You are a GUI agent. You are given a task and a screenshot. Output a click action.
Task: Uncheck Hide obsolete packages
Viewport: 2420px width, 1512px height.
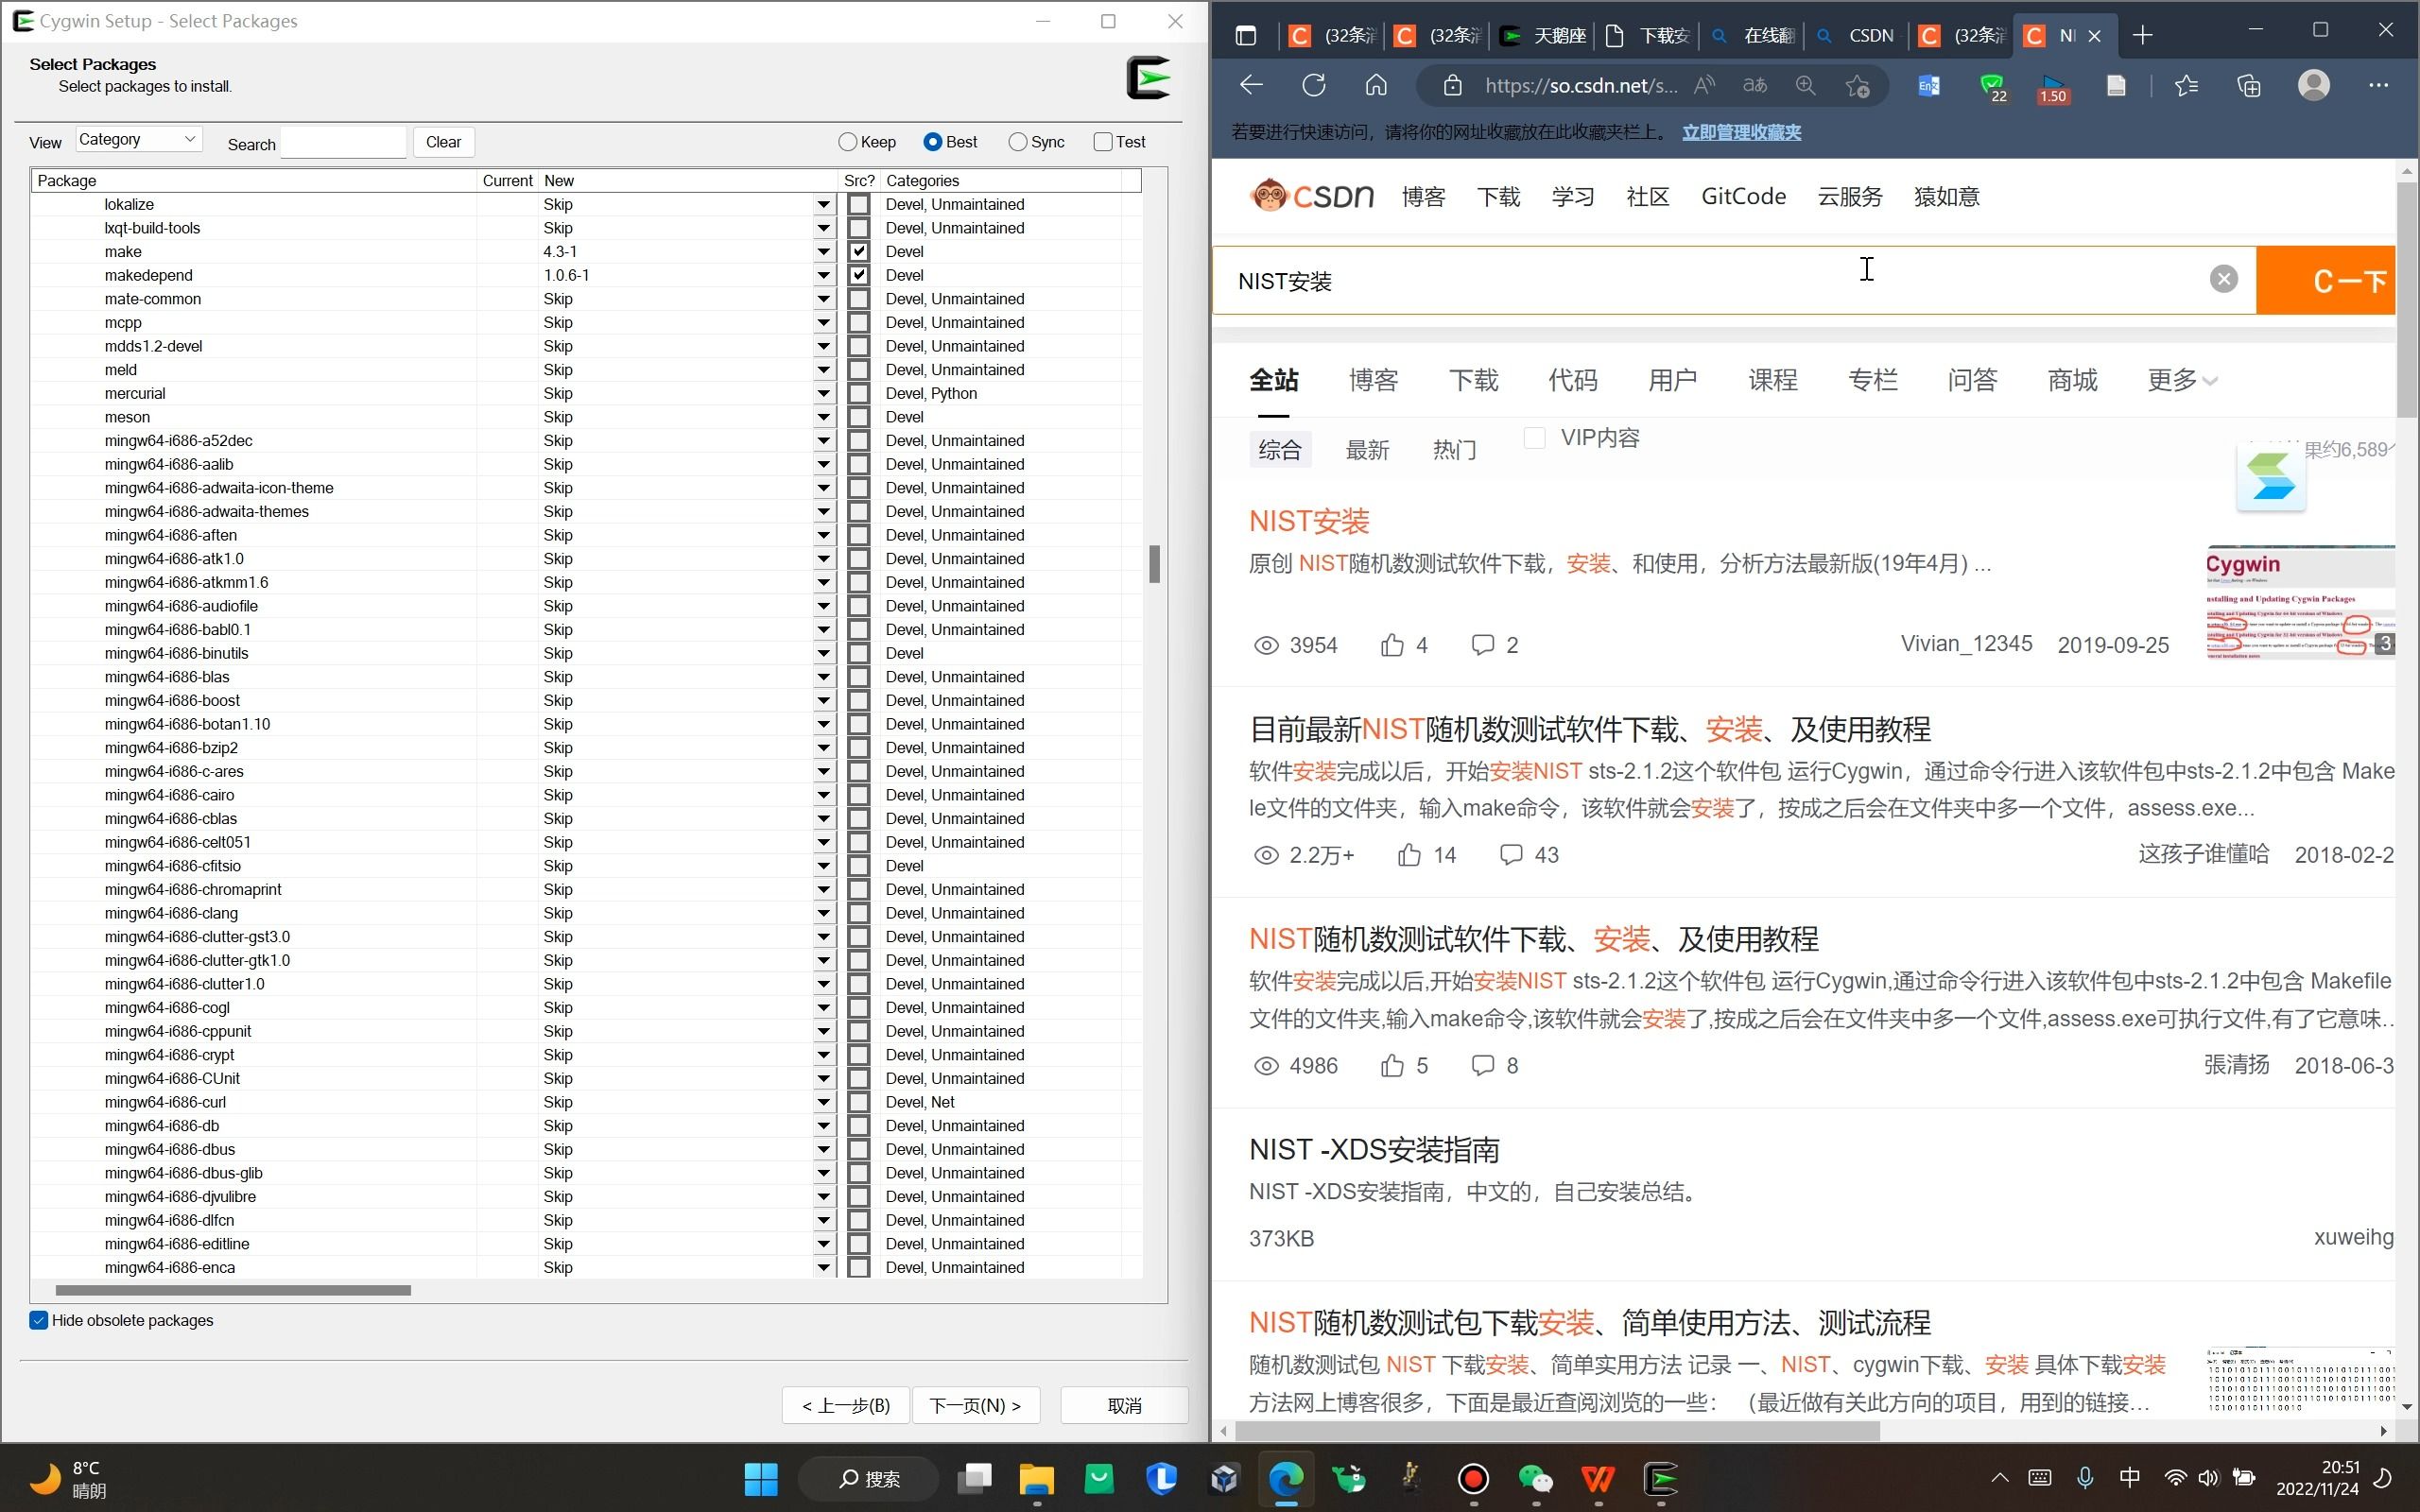(x=39, y=1320)
